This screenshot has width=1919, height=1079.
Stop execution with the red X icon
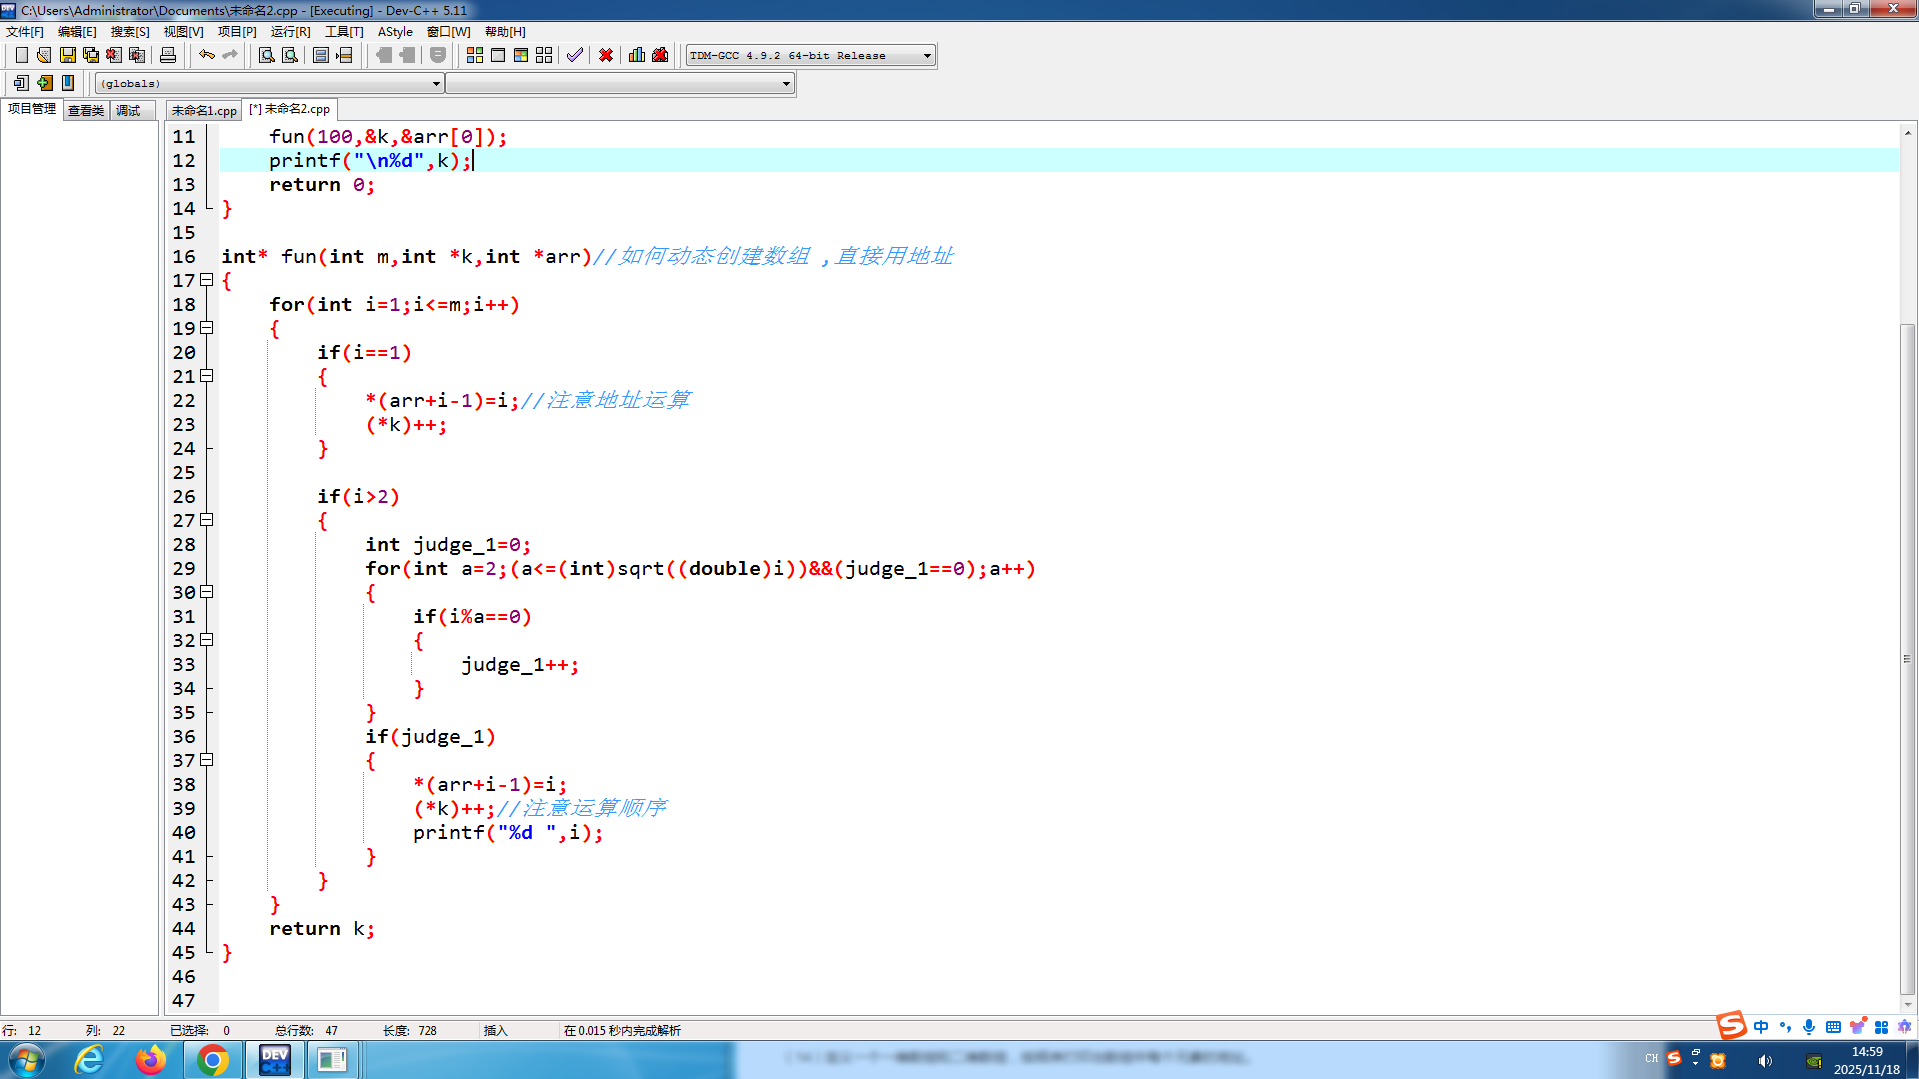606,55
